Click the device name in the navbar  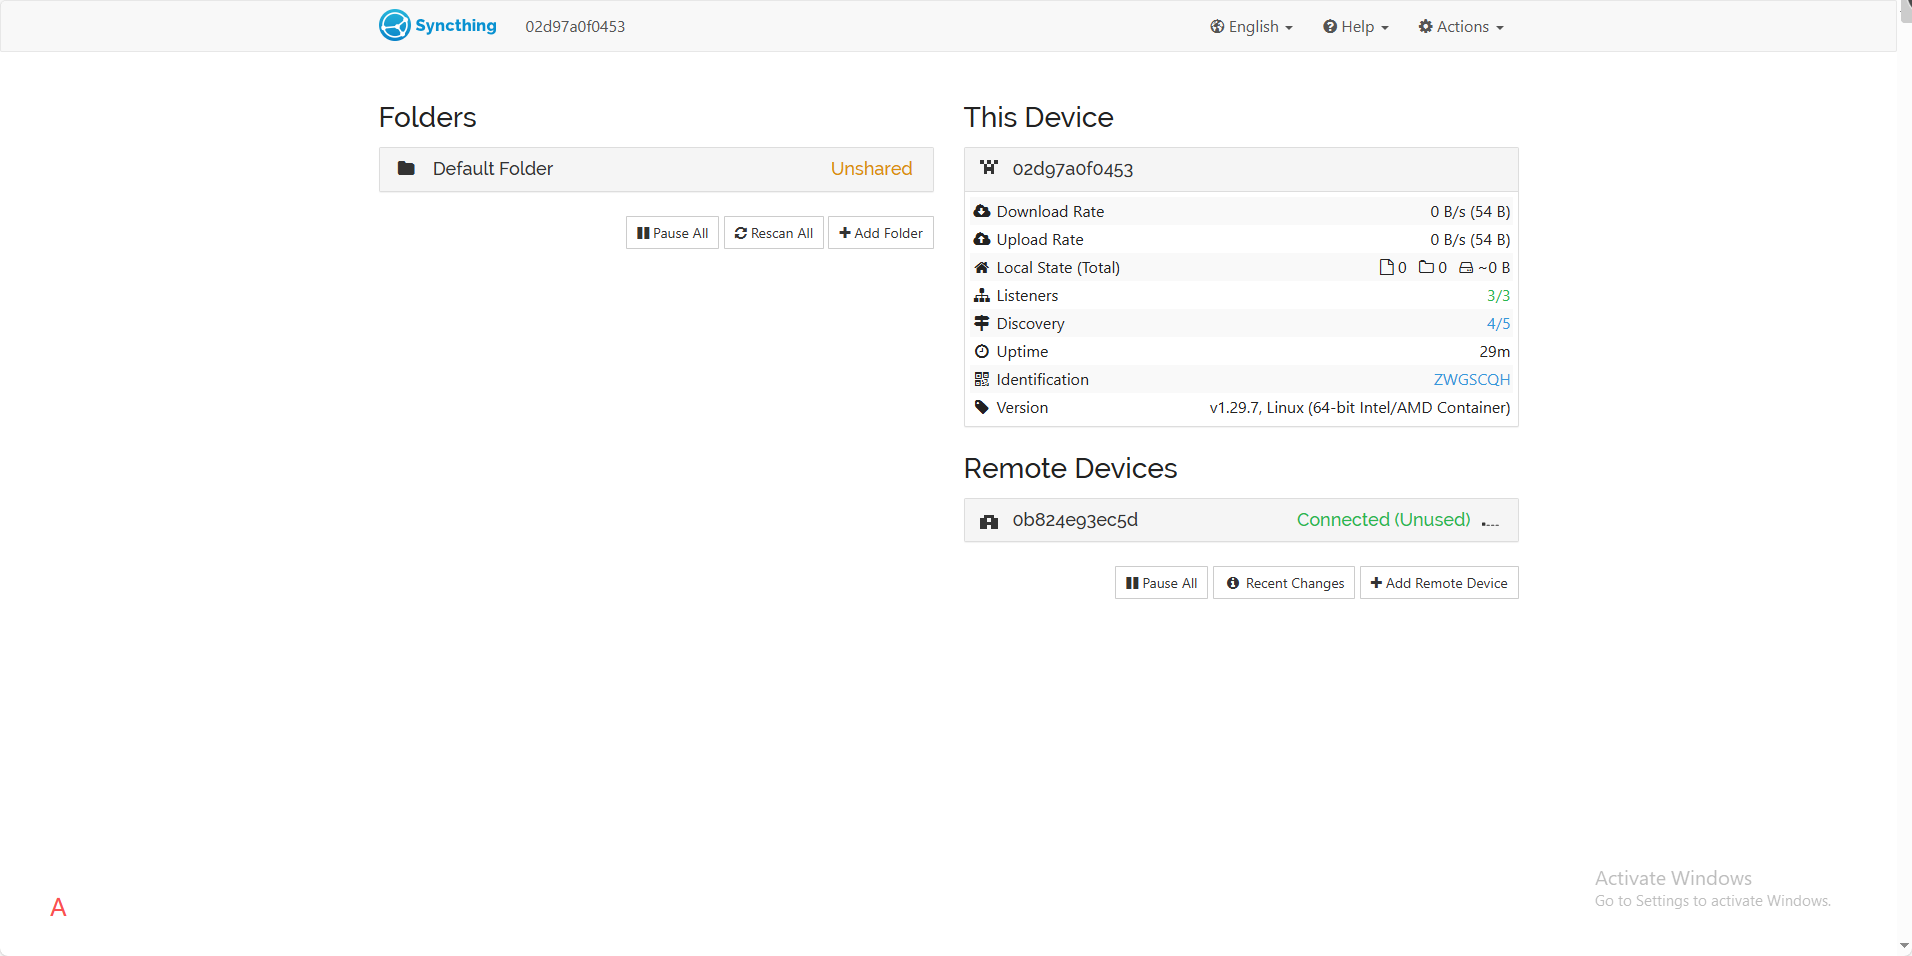coord(575,27)
